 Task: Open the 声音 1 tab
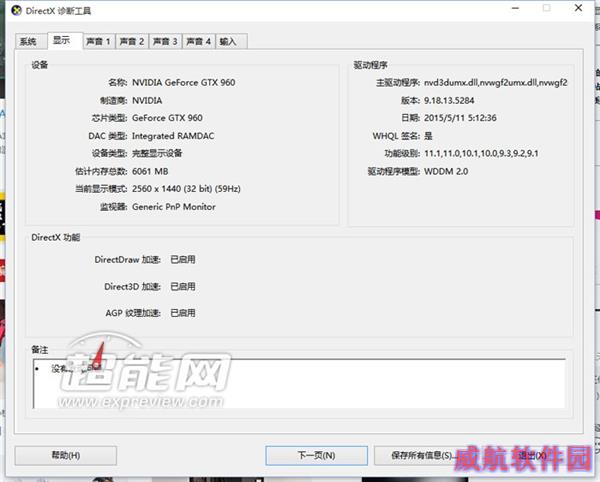[x=99, y=41]
